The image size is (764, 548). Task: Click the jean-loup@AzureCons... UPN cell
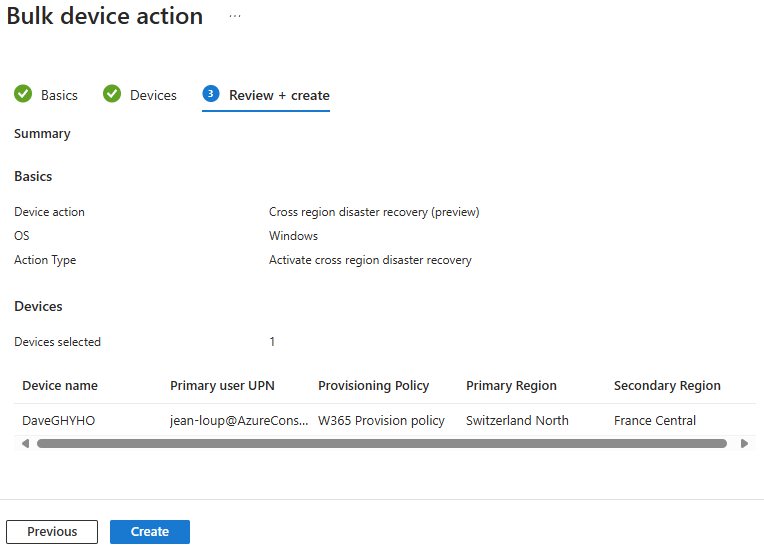(x=239, y=420)
